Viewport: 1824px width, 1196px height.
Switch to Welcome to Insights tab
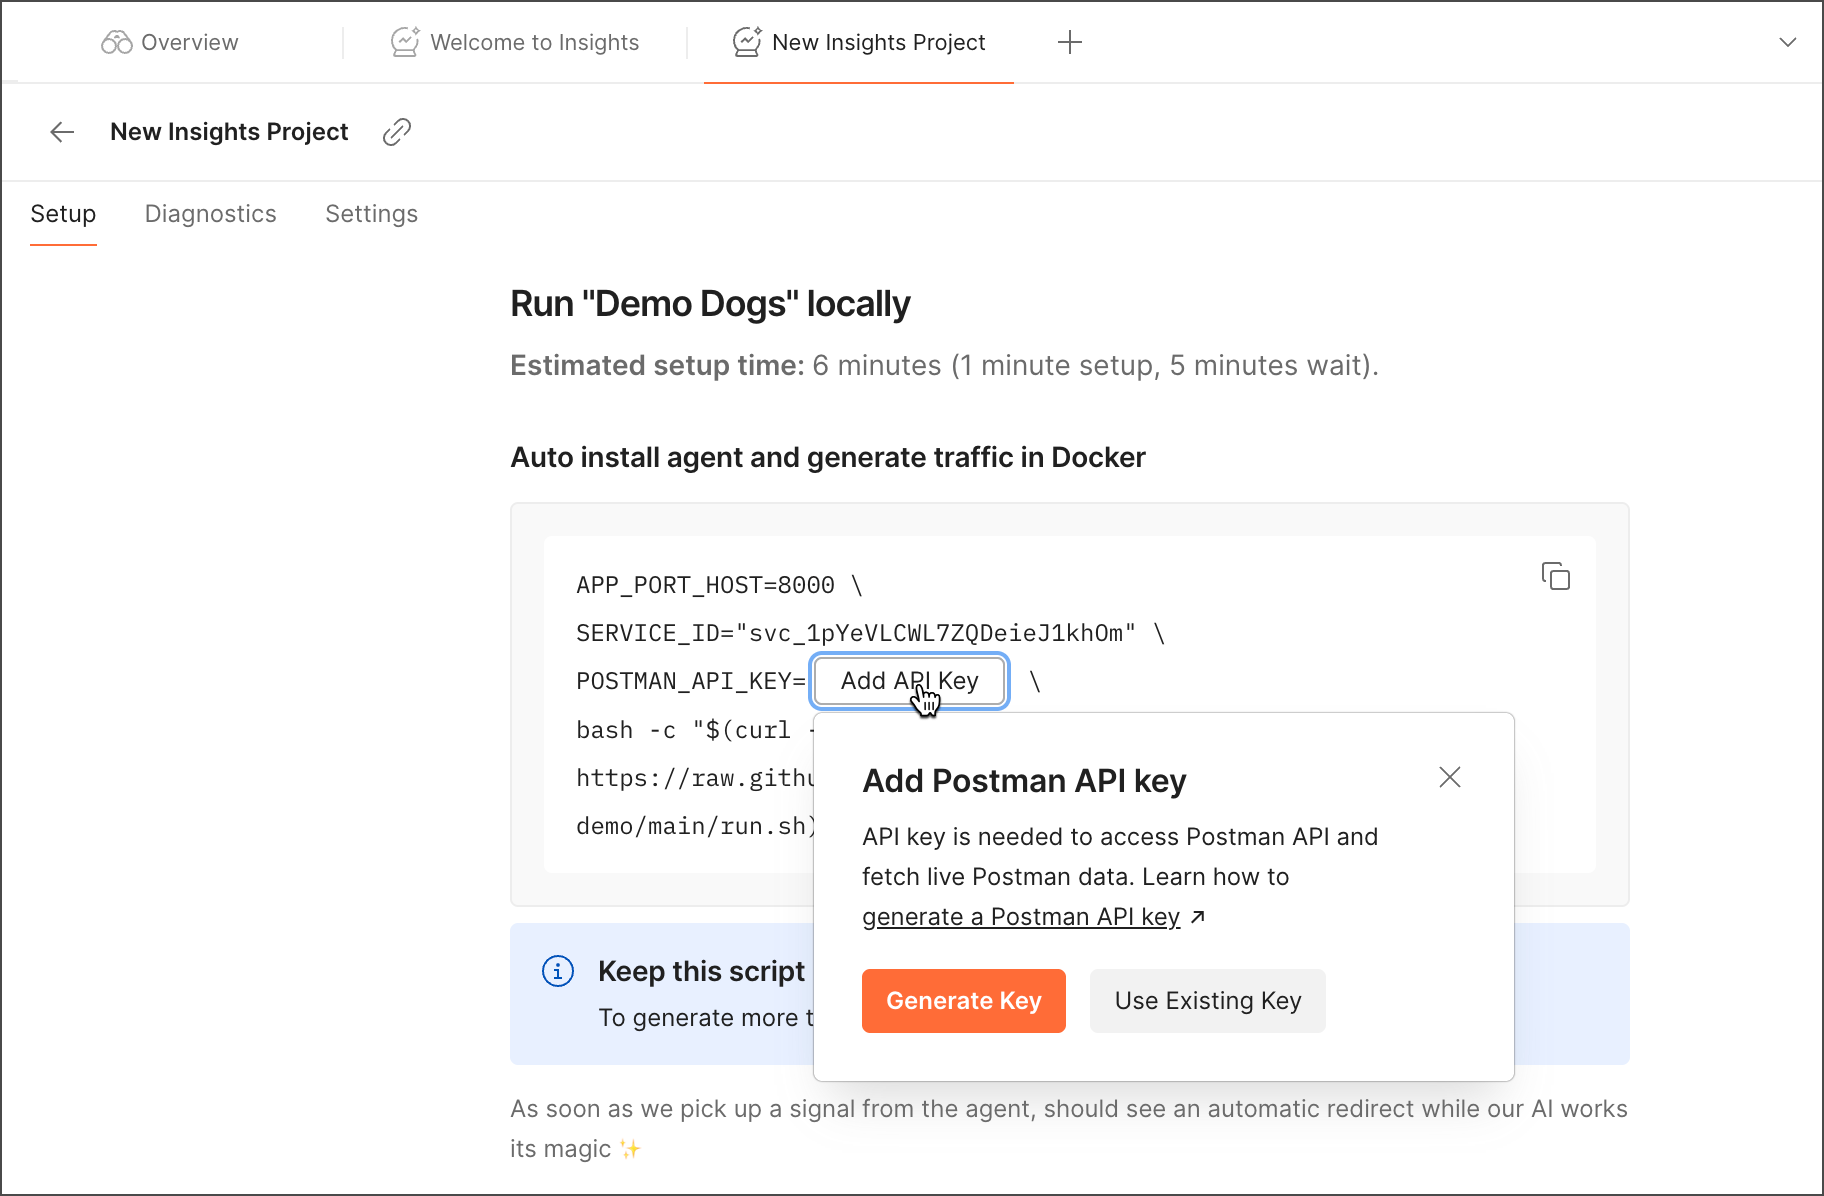[515, 42]
